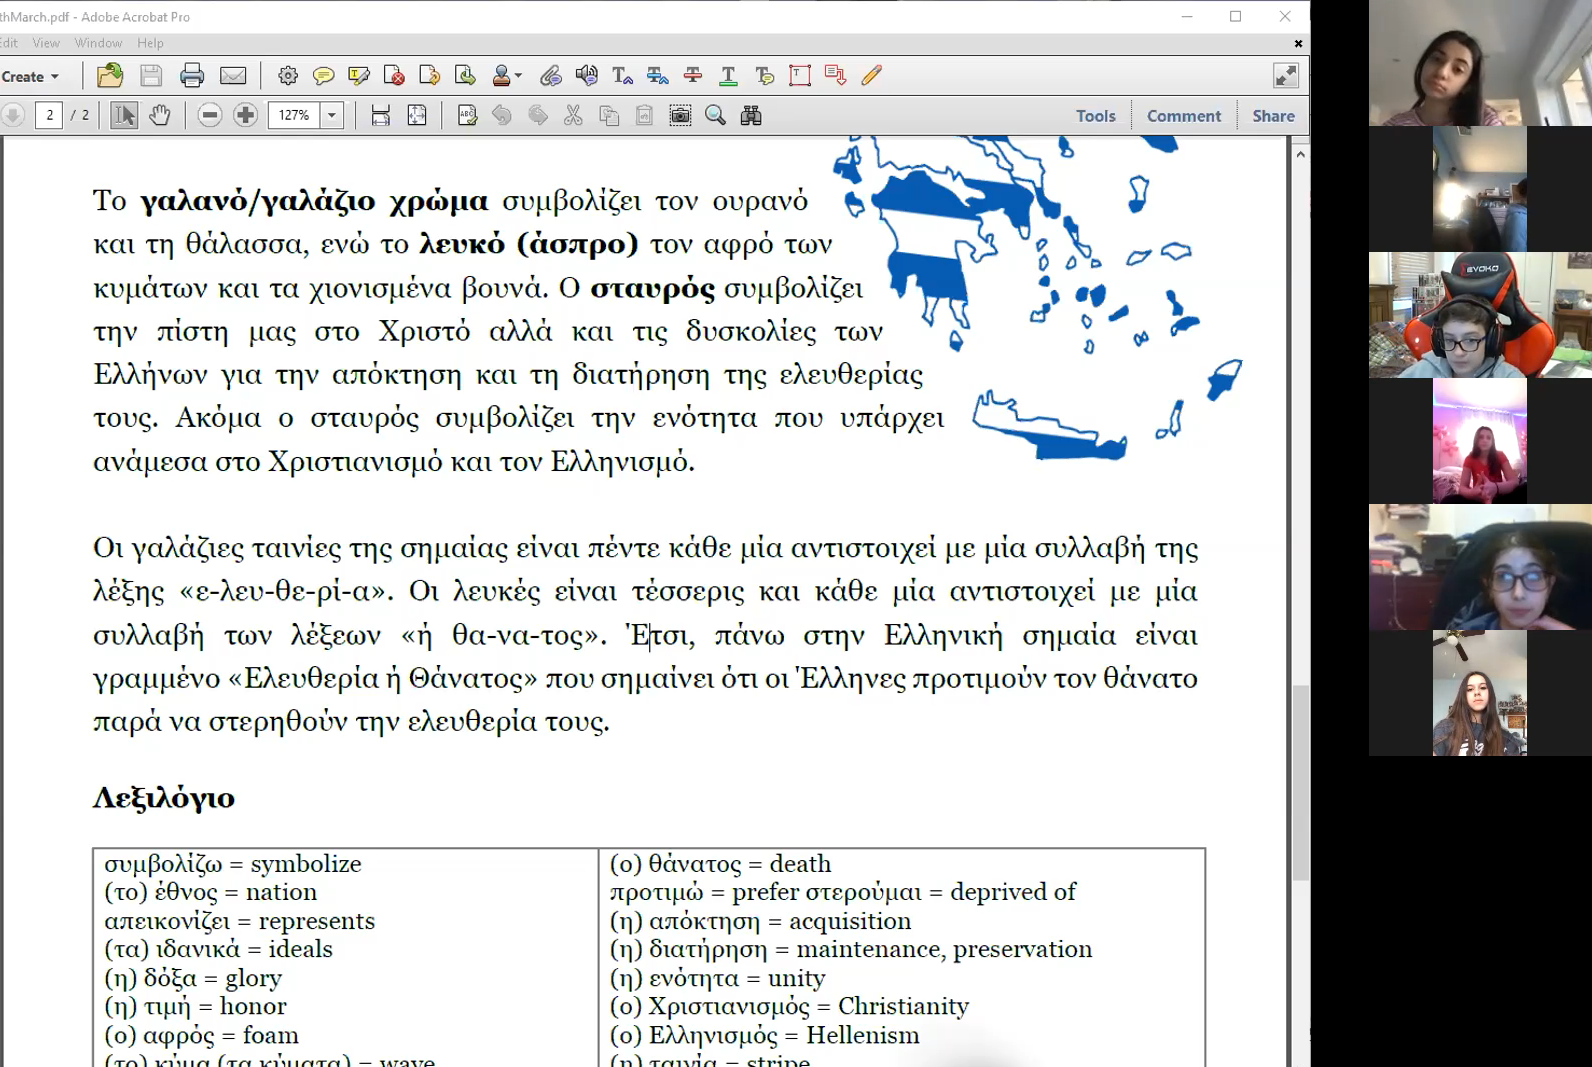Close the document with small X
This screenshot has width=1592, height=1067.
pos(1298,43)
